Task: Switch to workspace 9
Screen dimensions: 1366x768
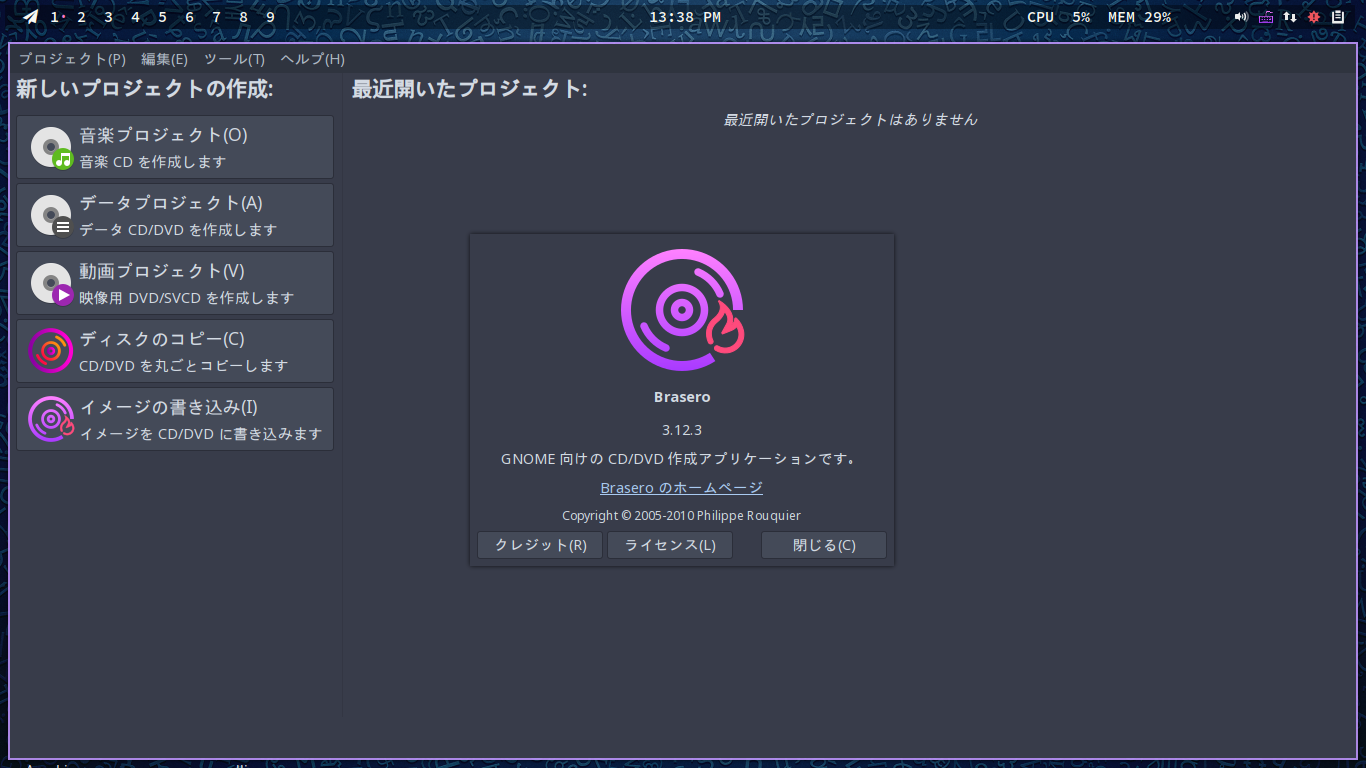Action: [x=270, y=17]
